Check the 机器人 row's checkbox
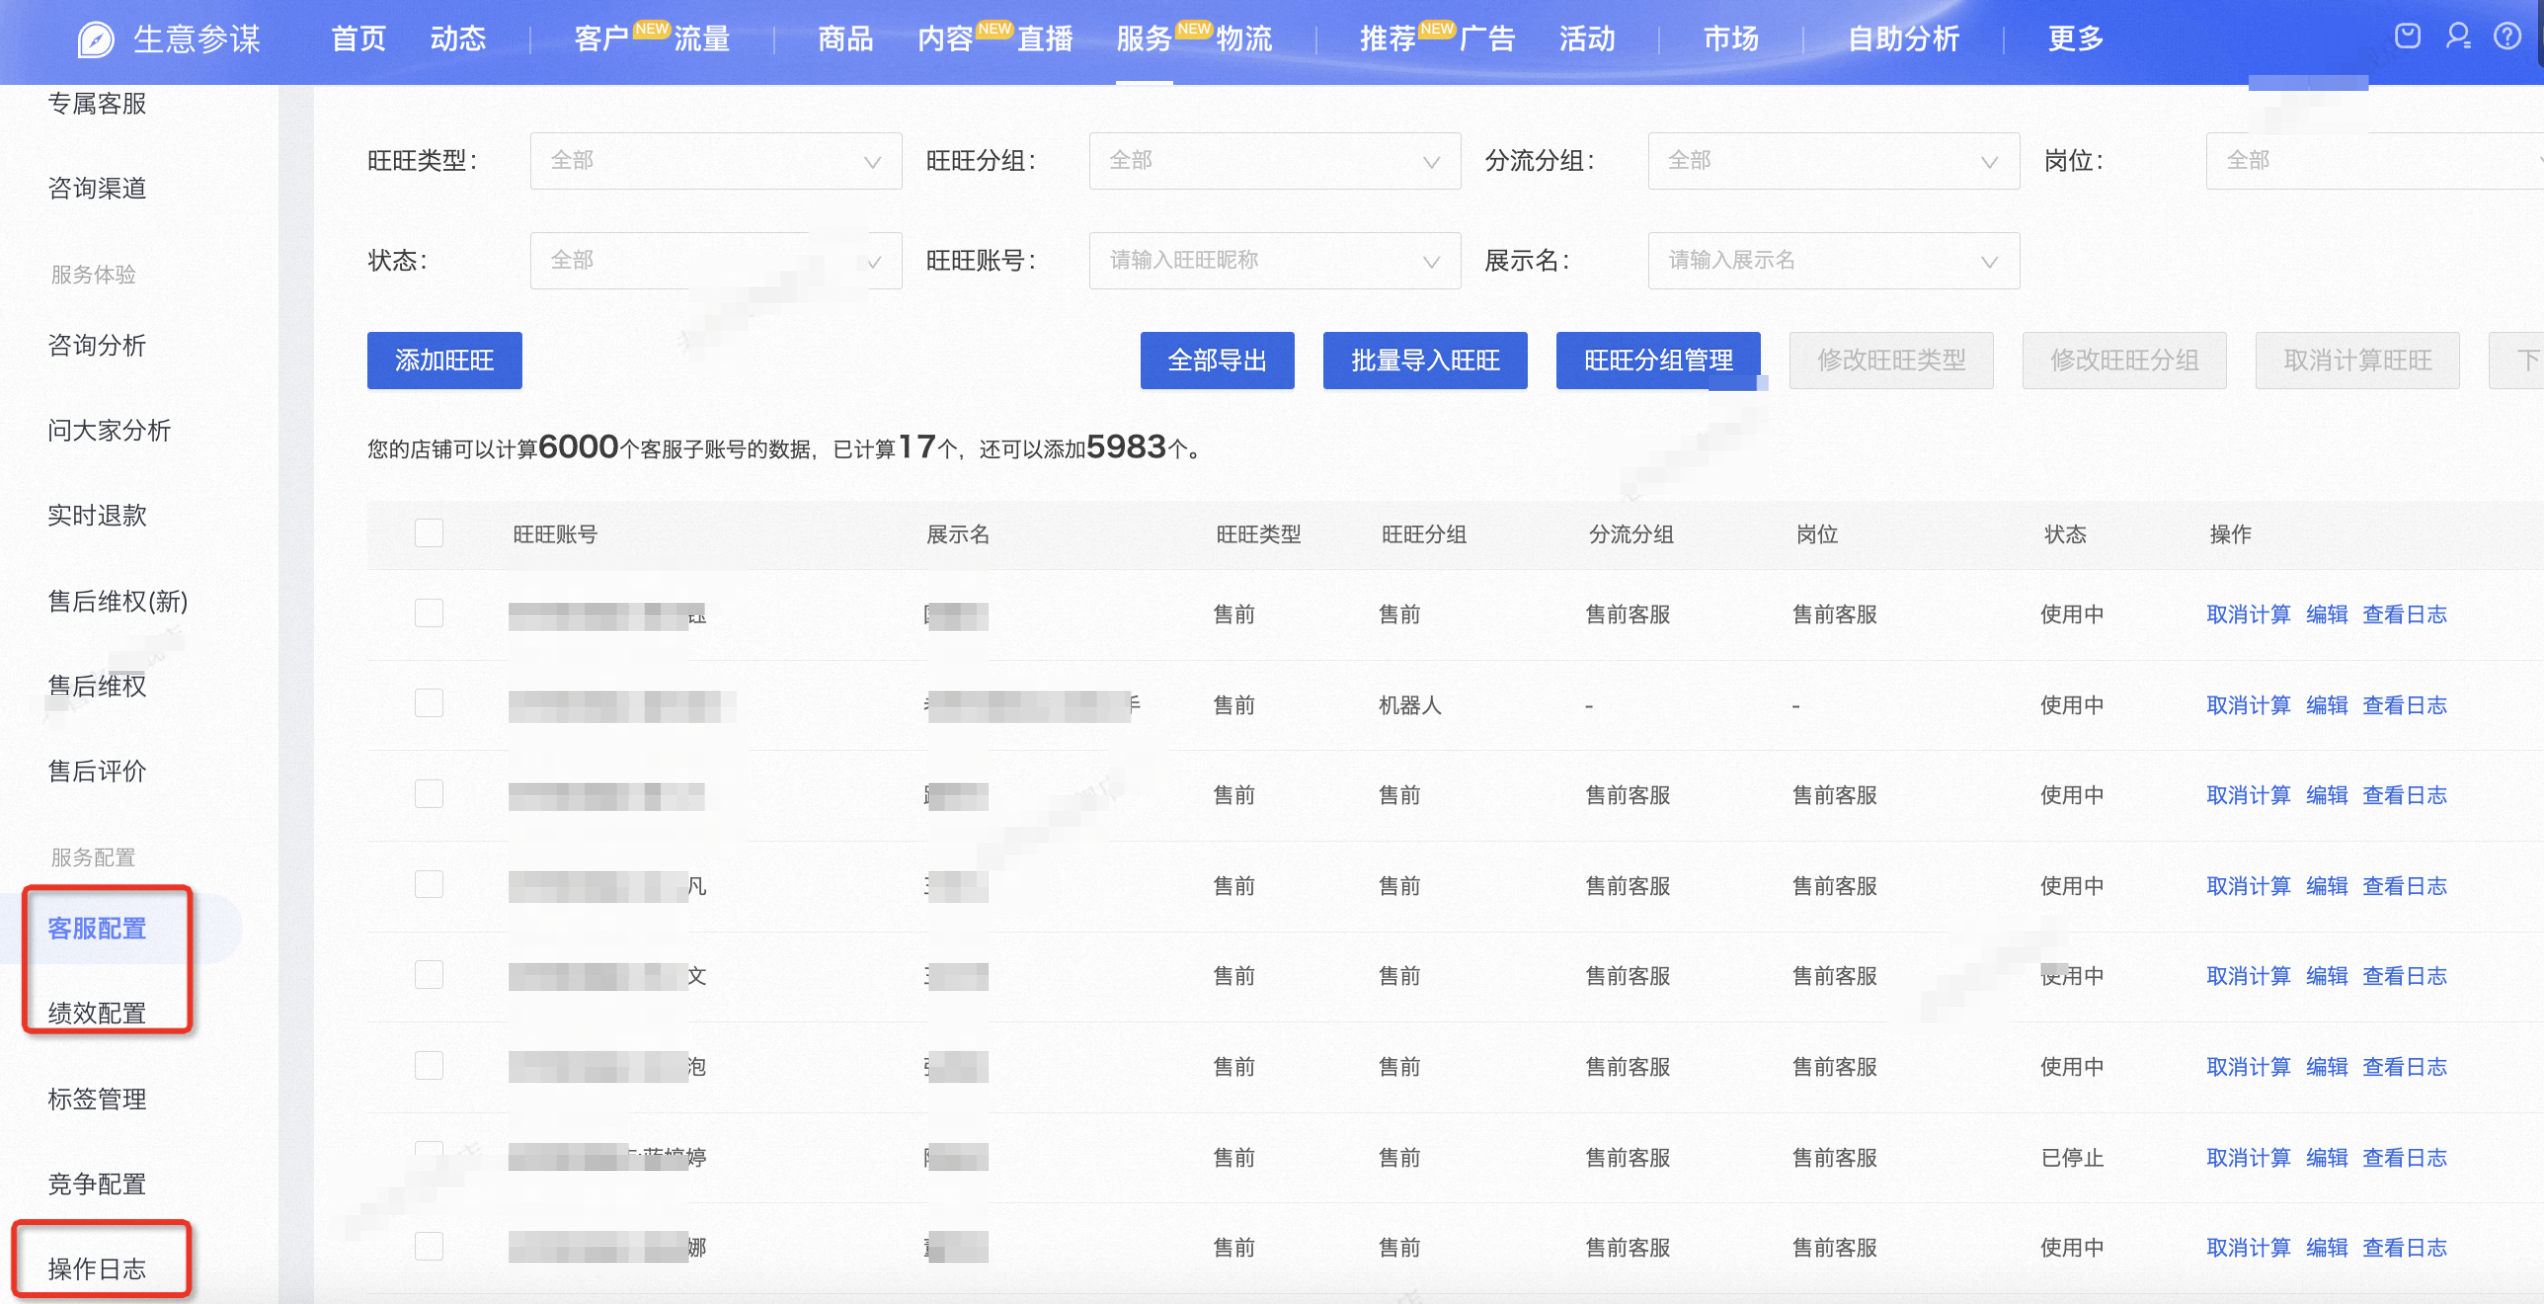This screenshot has width=2544, height=1304. [429, 704]
